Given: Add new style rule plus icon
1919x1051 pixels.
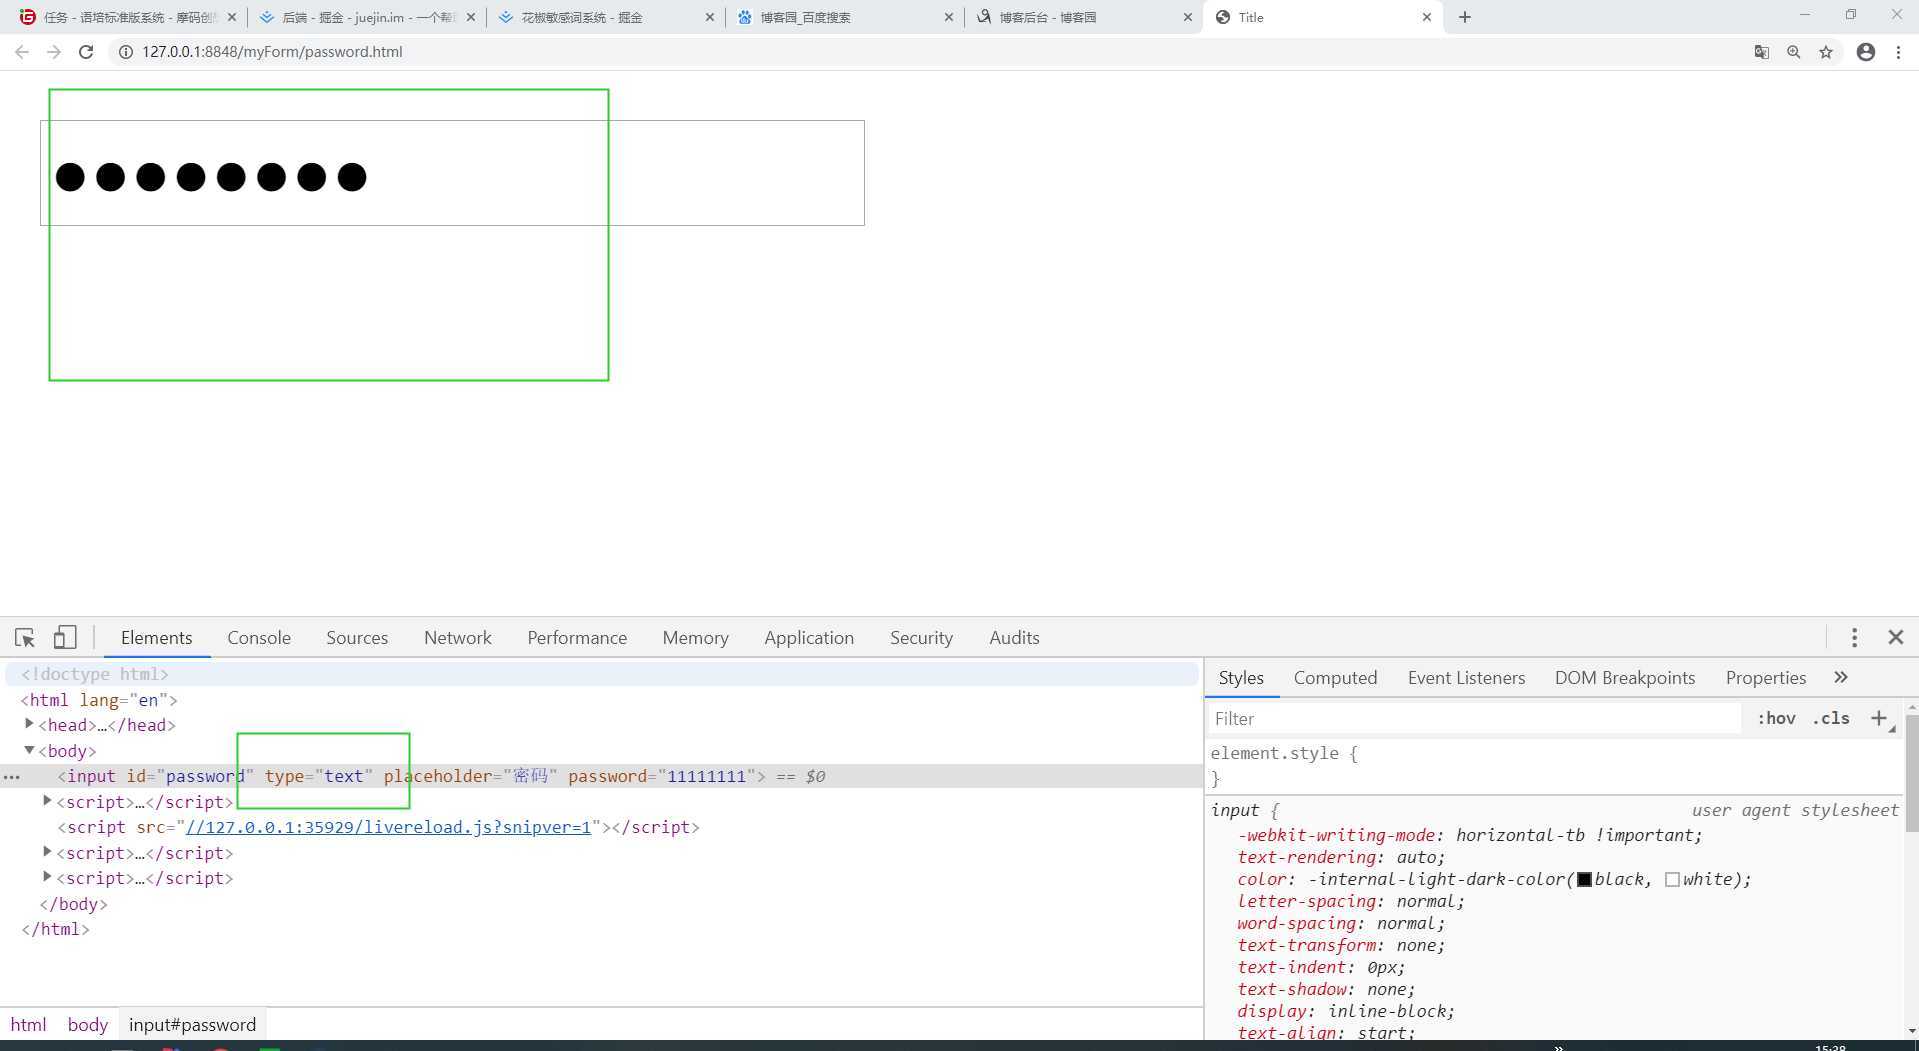Looking at the screenshot, I should pos(1879,718).
